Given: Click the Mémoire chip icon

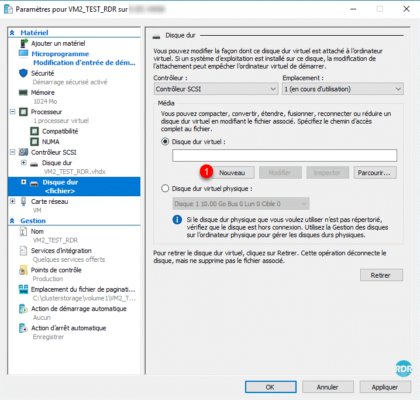Looking at the screenshot, I should tap(23, 93).
